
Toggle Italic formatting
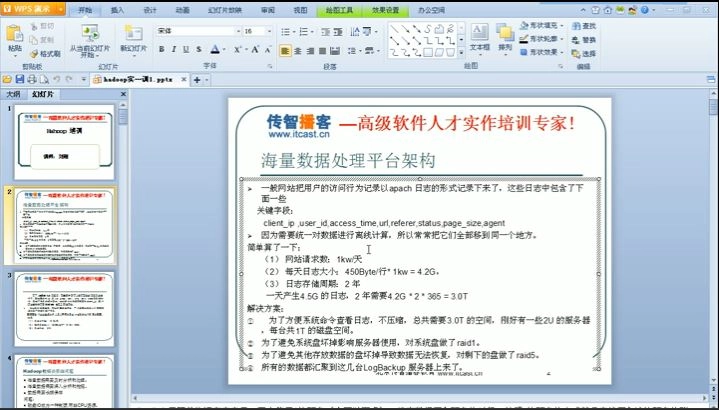pos(173,50)
